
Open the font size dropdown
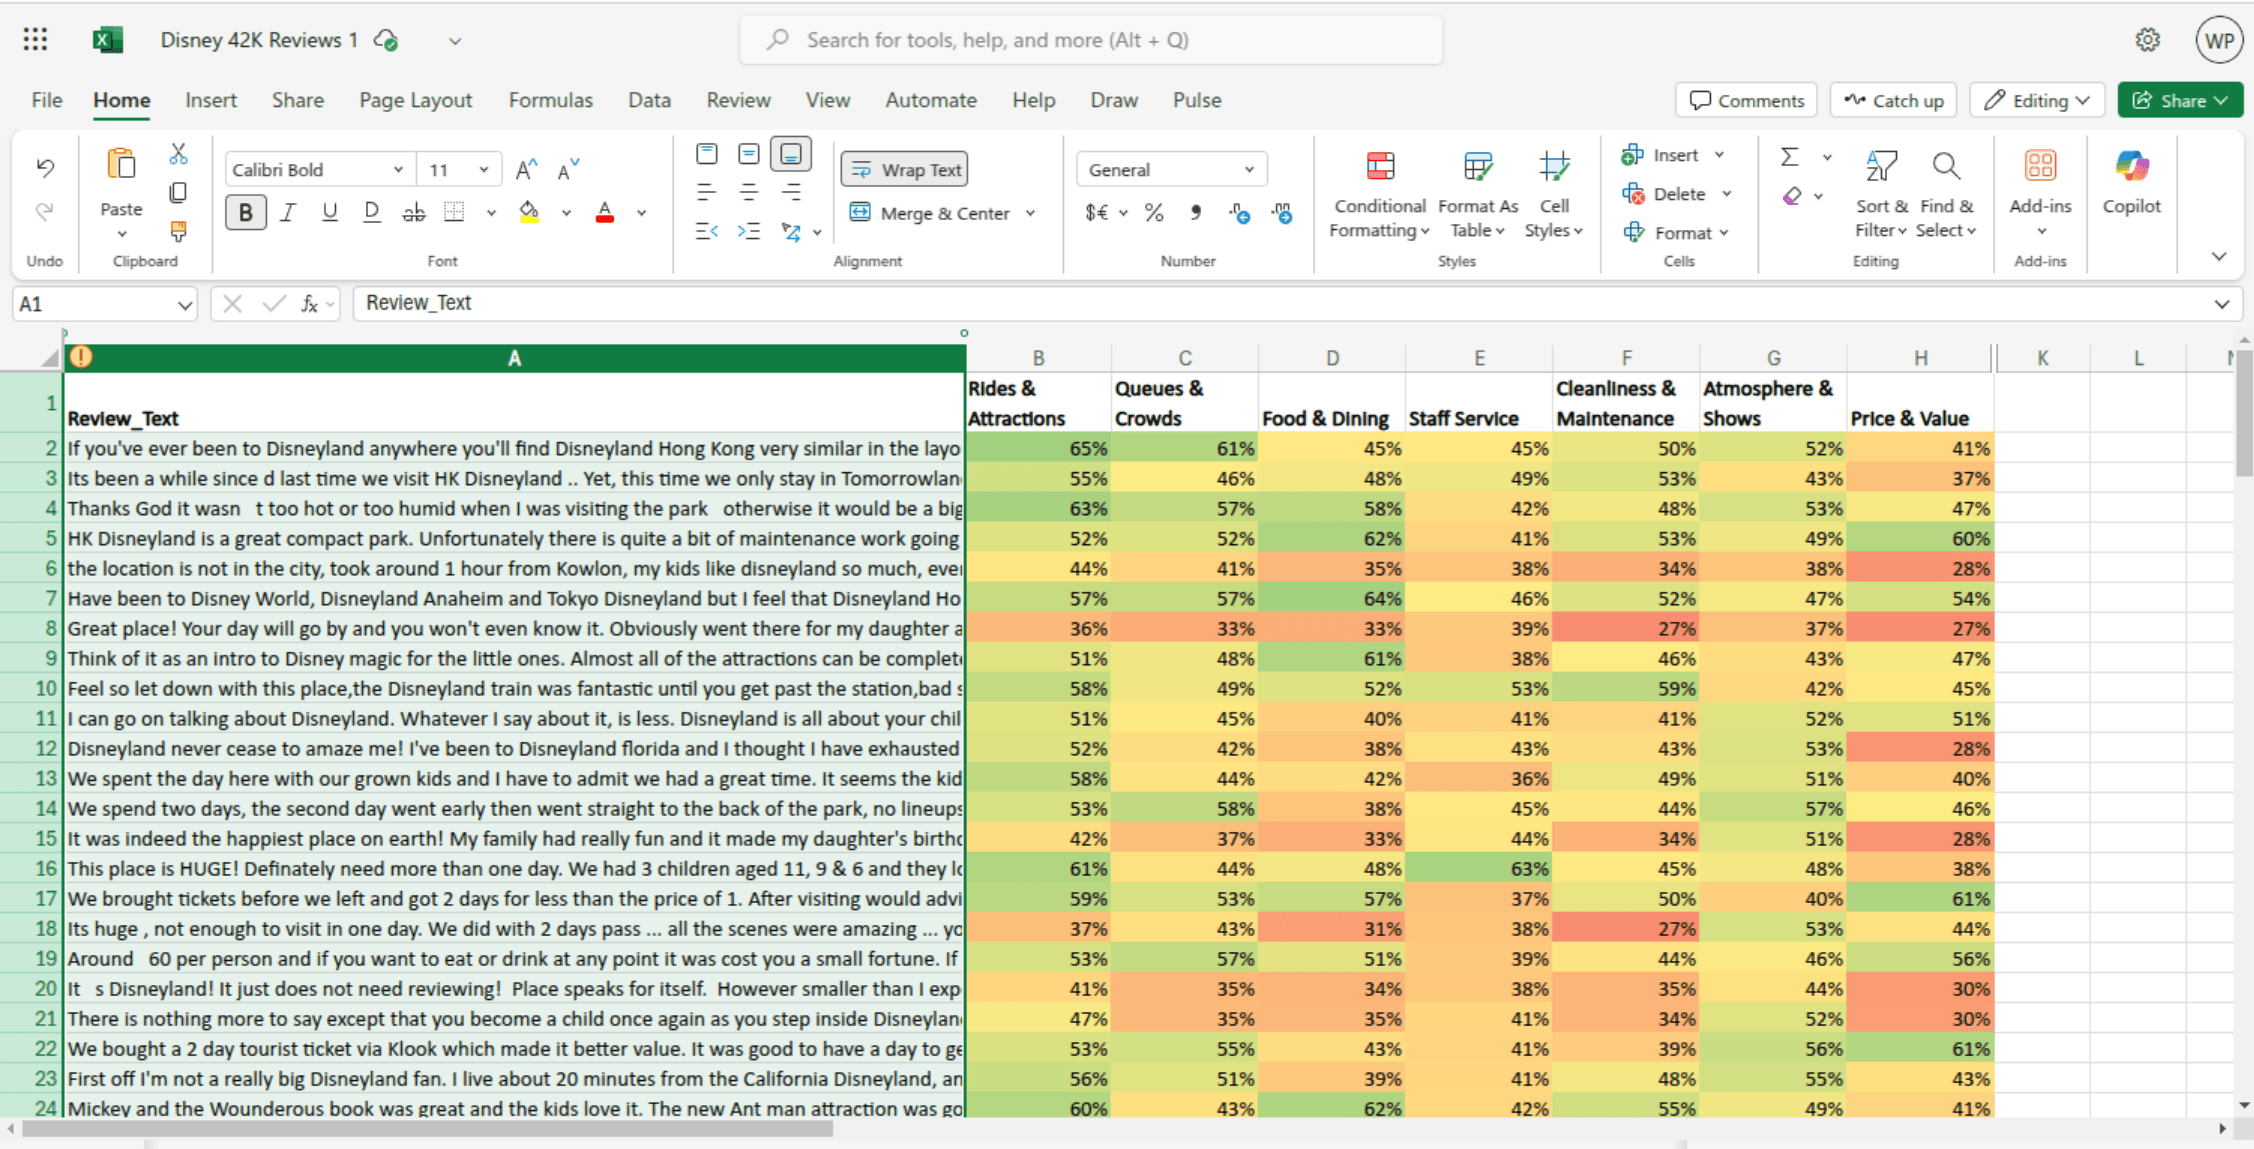click(484, 170)
